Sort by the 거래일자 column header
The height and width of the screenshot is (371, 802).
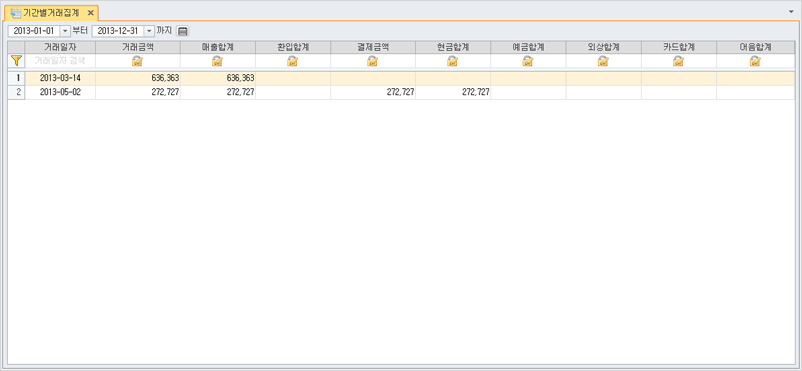pos(60,48)
